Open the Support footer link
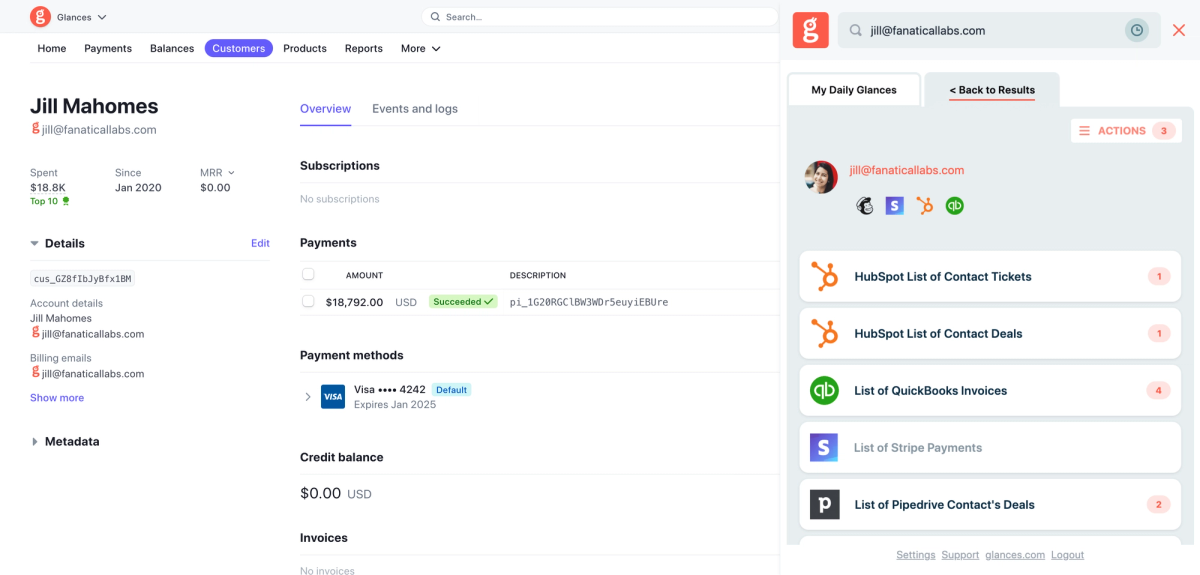 (960, 555)
